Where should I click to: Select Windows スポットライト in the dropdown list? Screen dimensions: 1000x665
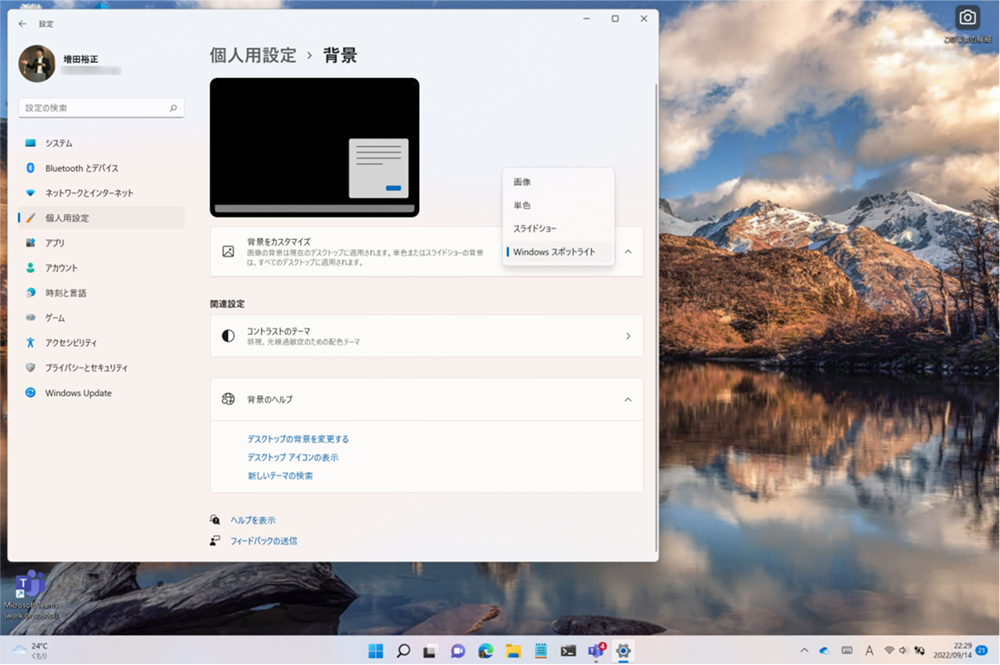[x=554, y=252]
